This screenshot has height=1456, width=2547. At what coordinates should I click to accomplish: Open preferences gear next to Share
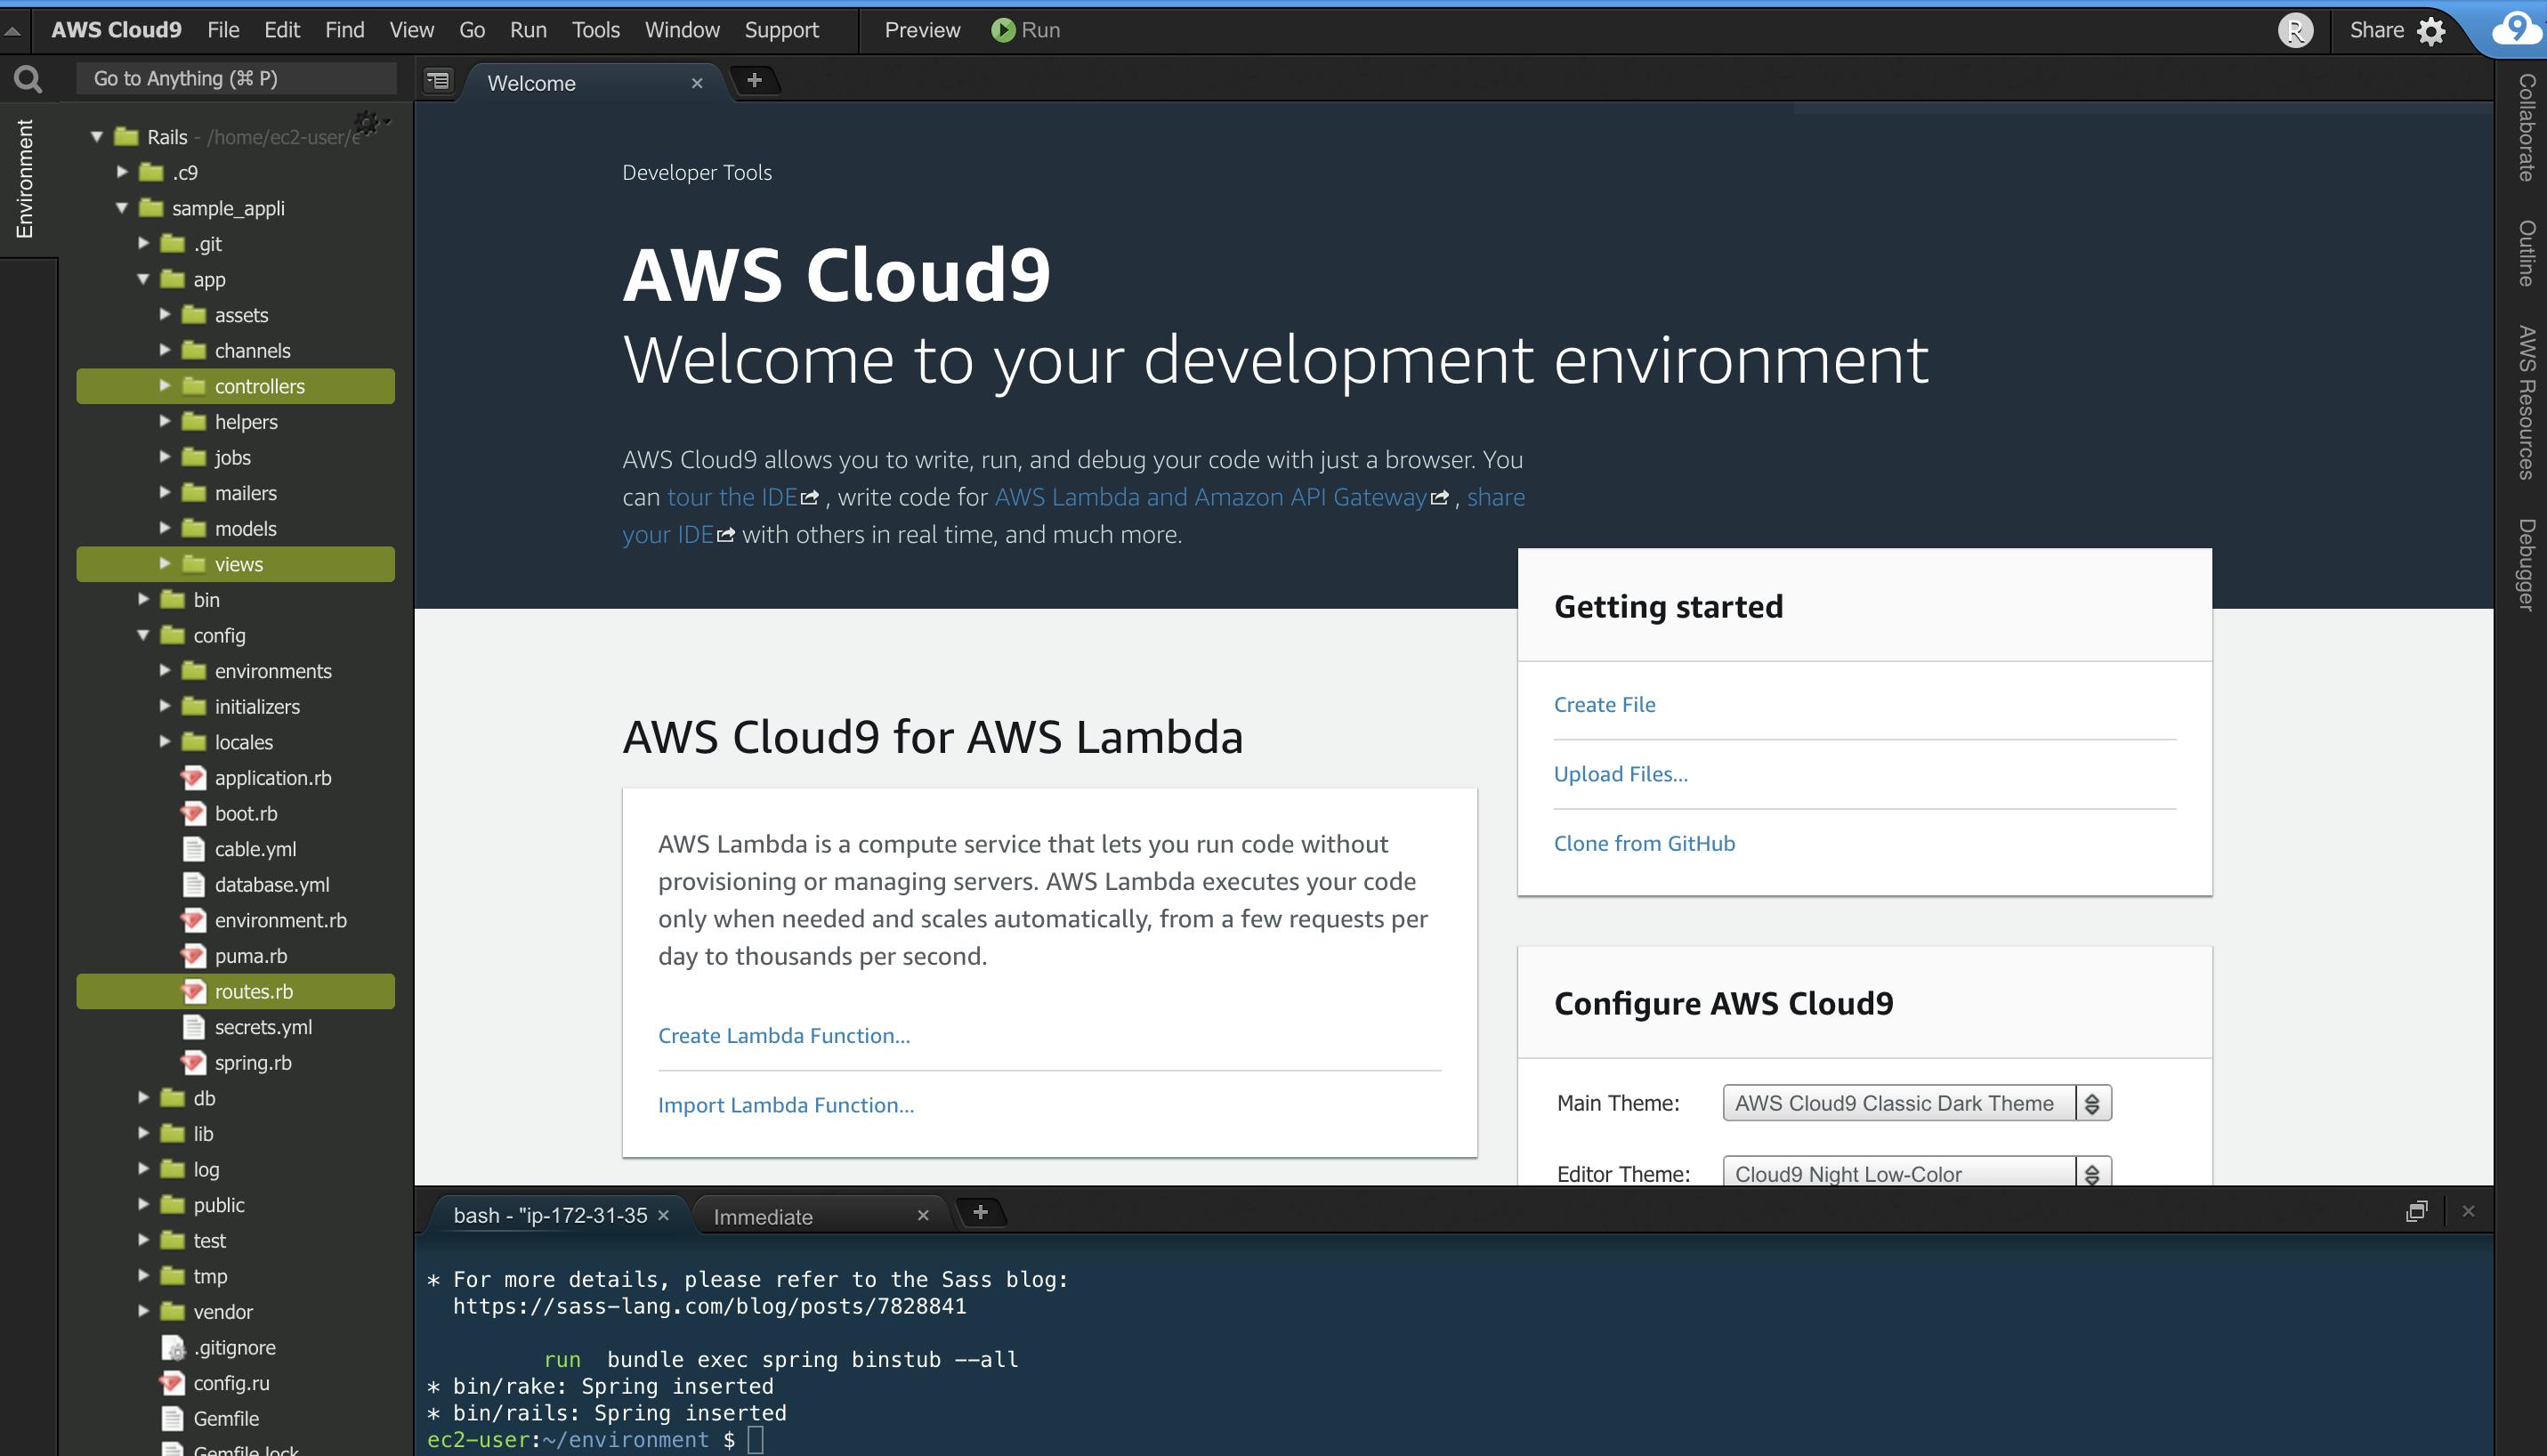click(x=2431, y=31)
